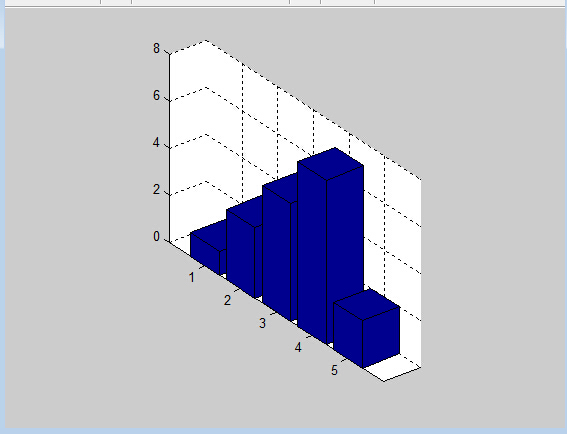Click the top face of bar 4
The image size is (567, 434).
pos(331,163)
